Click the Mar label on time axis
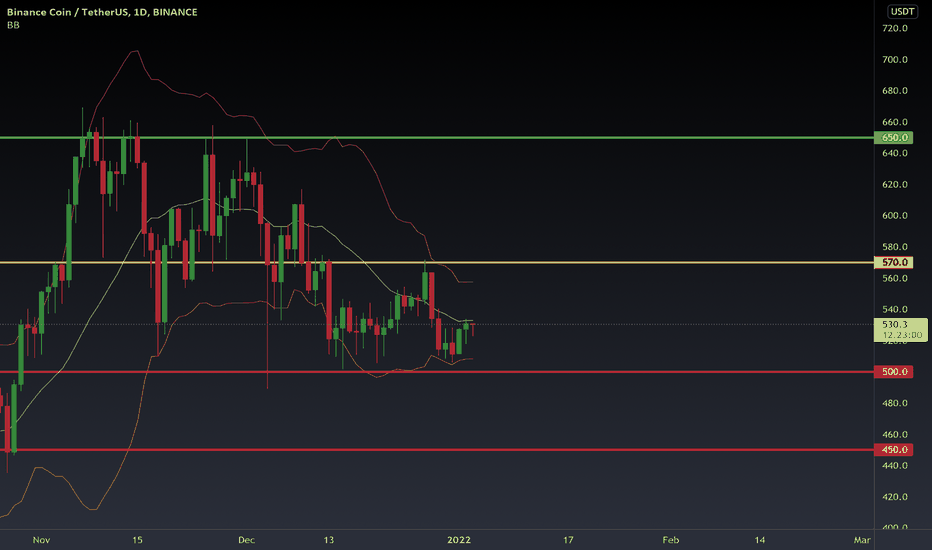Image resolution: width=932 pixels, height=550 pixels. (862, 540)
